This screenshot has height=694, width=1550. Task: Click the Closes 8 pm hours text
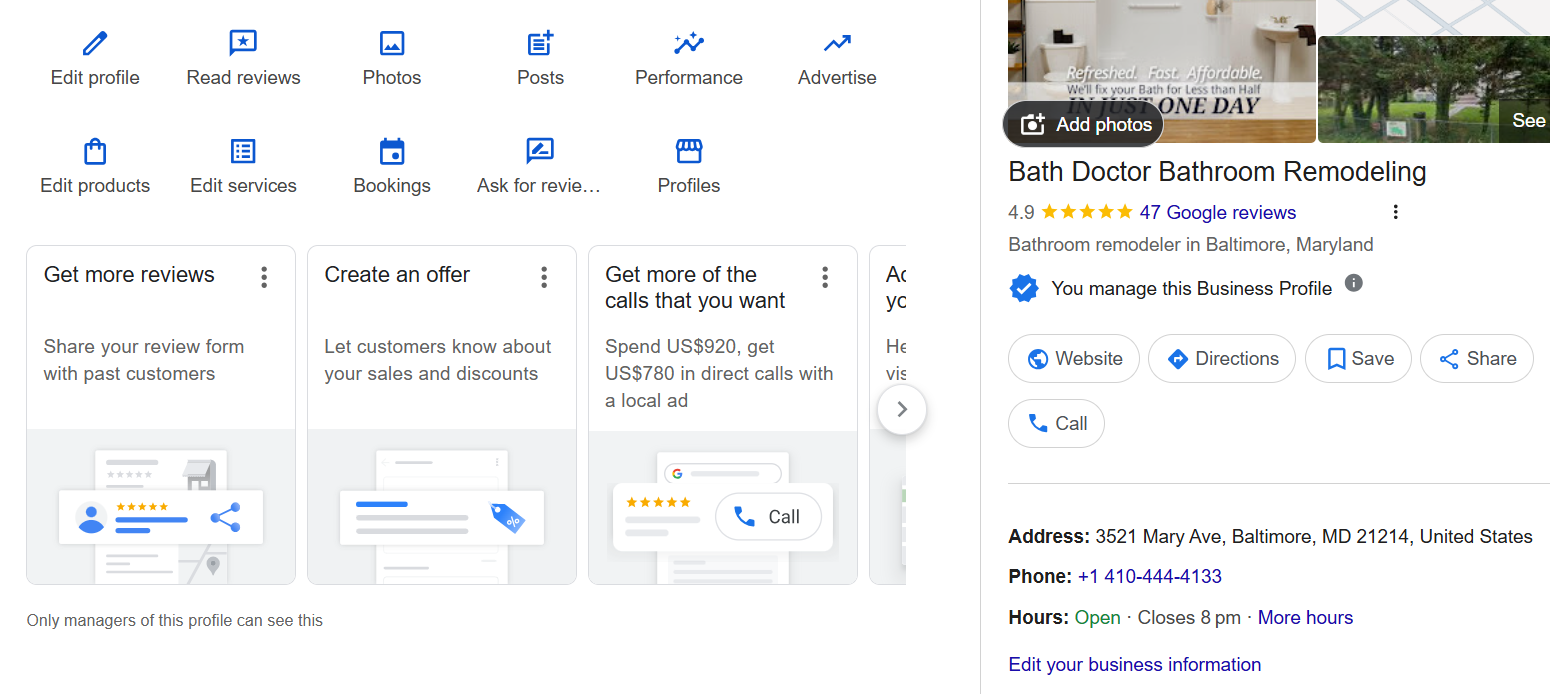pyautogui.click(x=1189, y=618)
